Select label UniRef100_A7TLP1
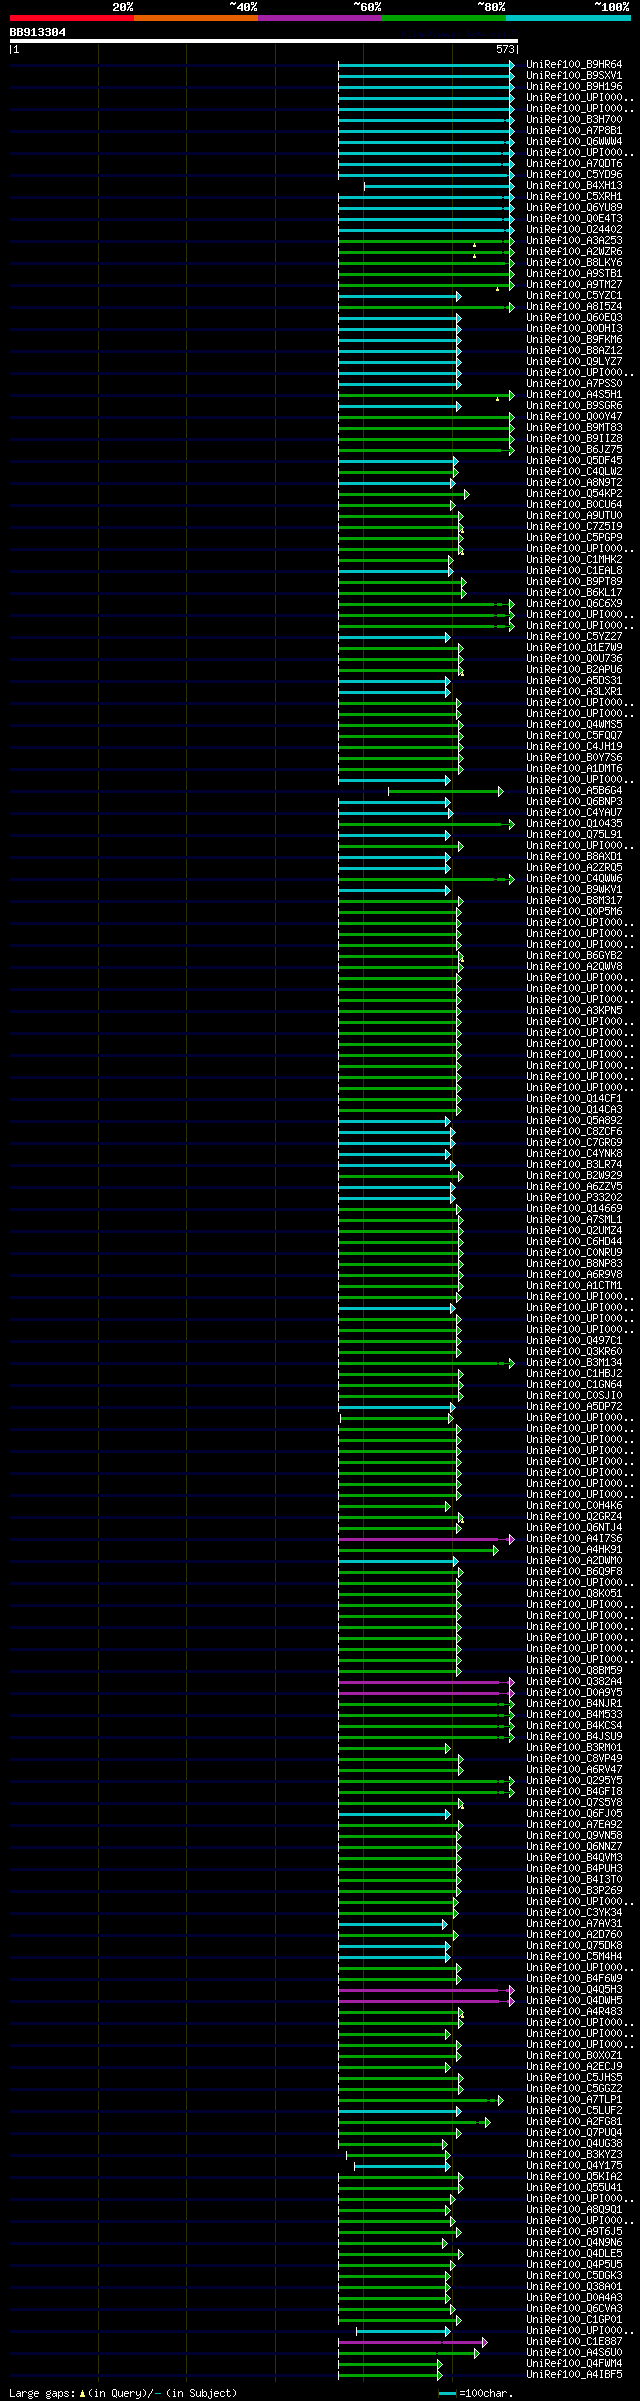 (574, 2099)
